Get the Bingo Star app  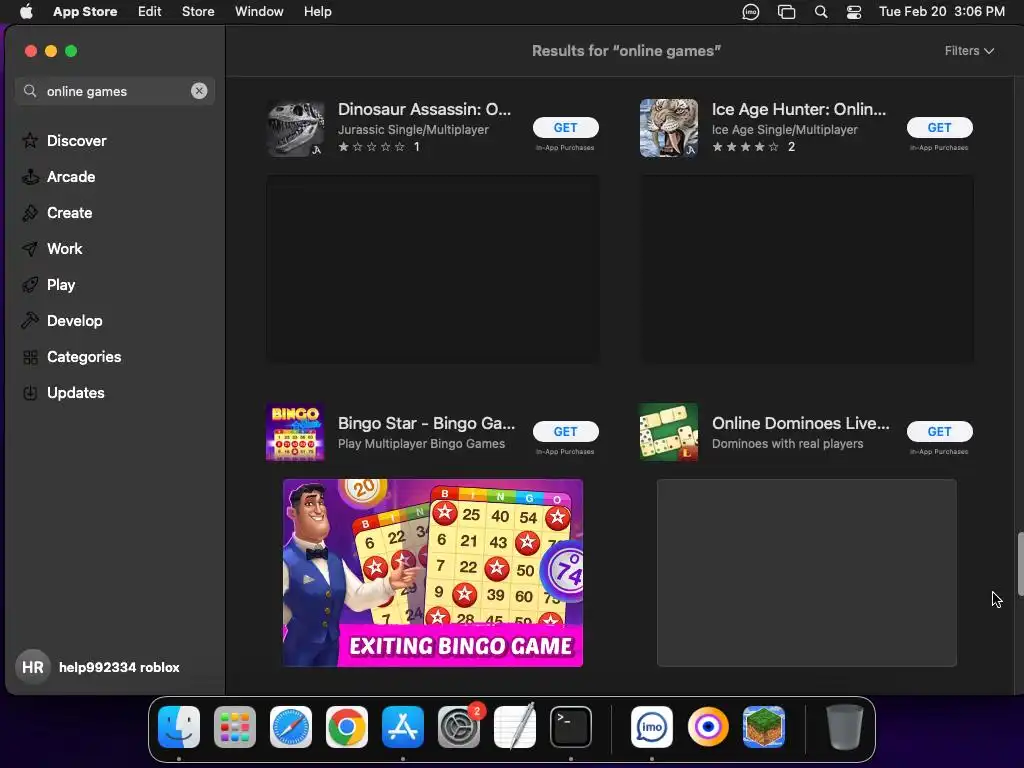click(566, 431)
